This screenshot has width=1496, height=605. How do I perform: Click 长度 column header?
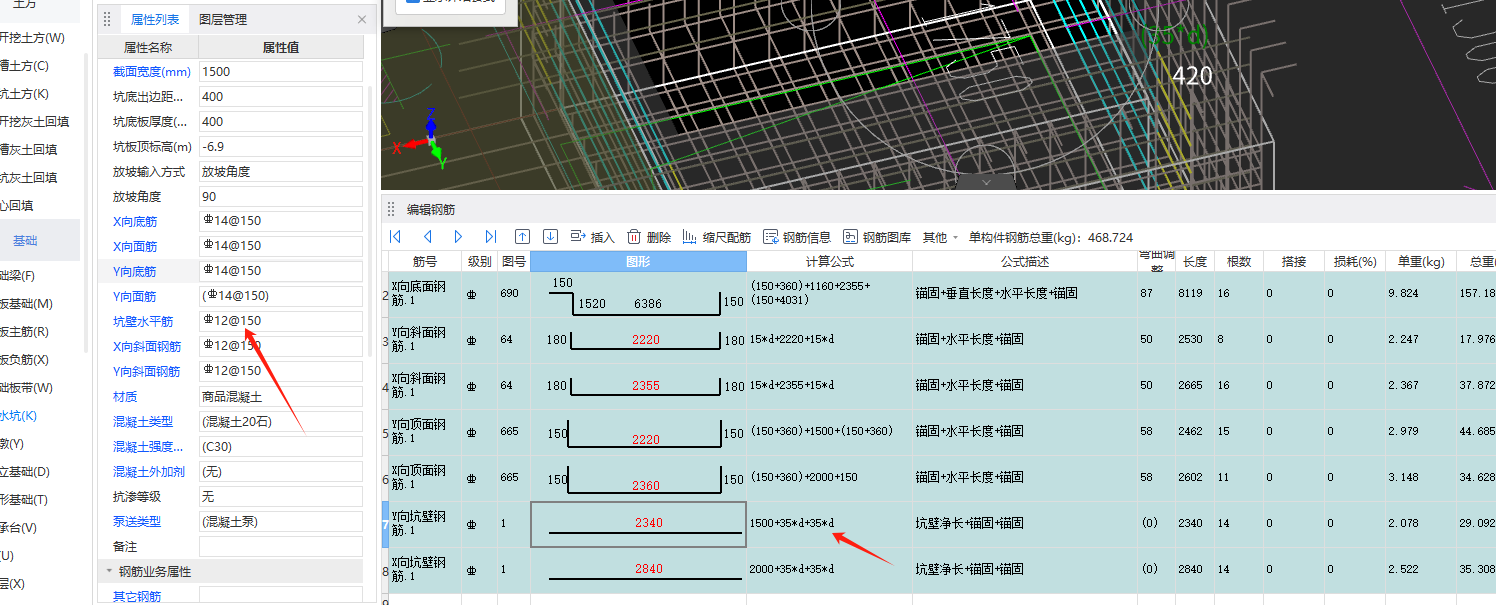tap(1194, 261)
